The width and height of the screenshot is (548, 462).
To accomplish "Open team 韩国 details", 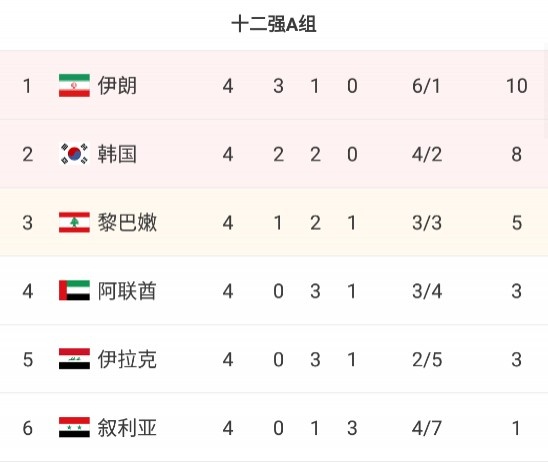I will [117, 154].
